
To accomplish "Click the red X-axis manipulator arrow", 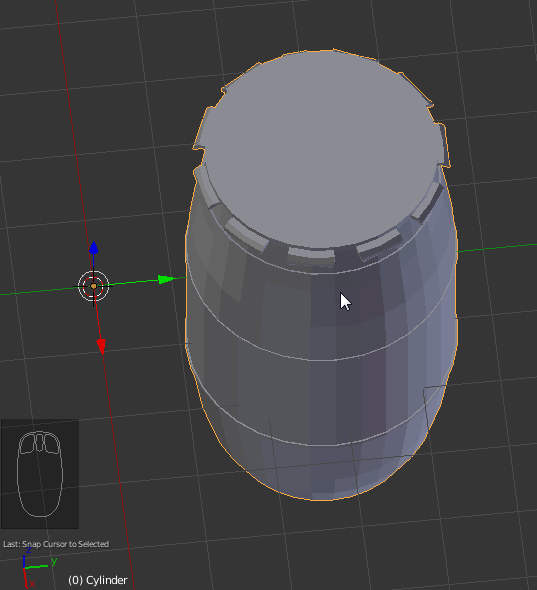I will point(101,346).
